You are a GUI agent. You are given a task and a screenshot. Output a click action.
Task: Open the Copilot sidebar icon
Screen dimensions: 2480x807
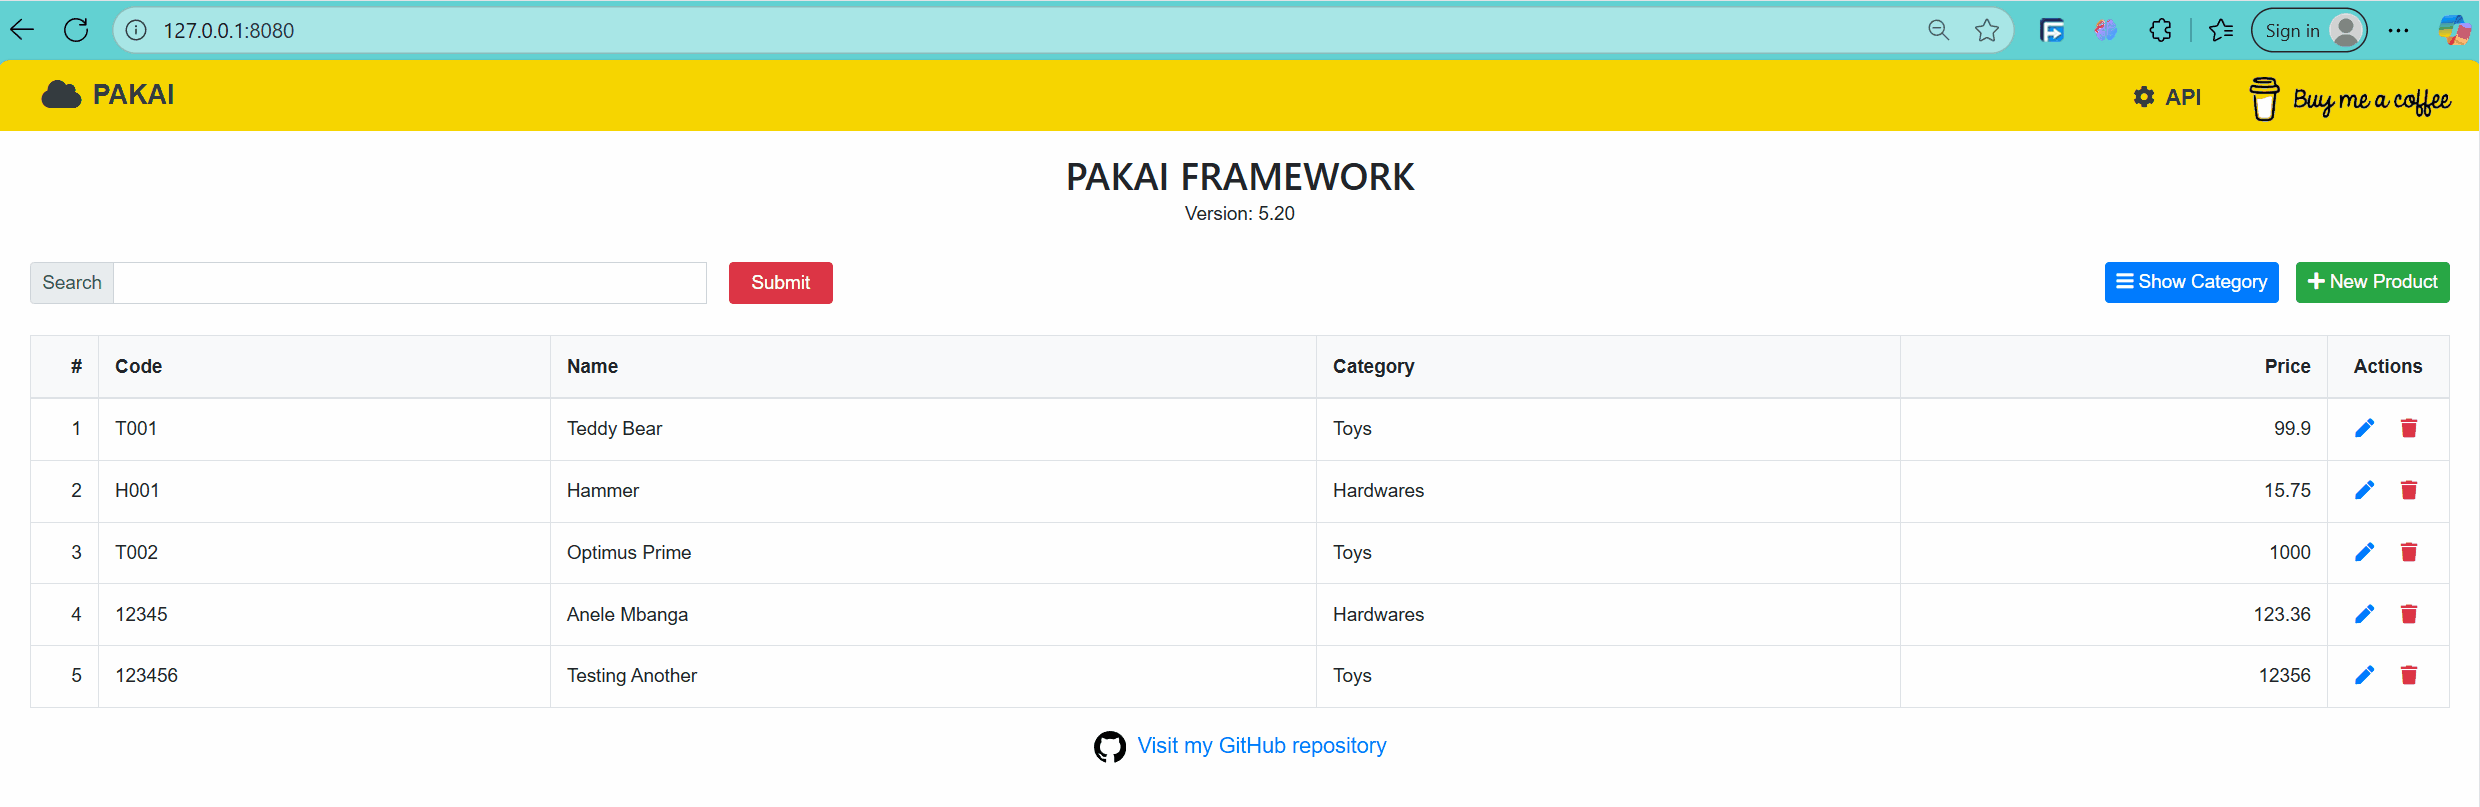[2454, 30]
